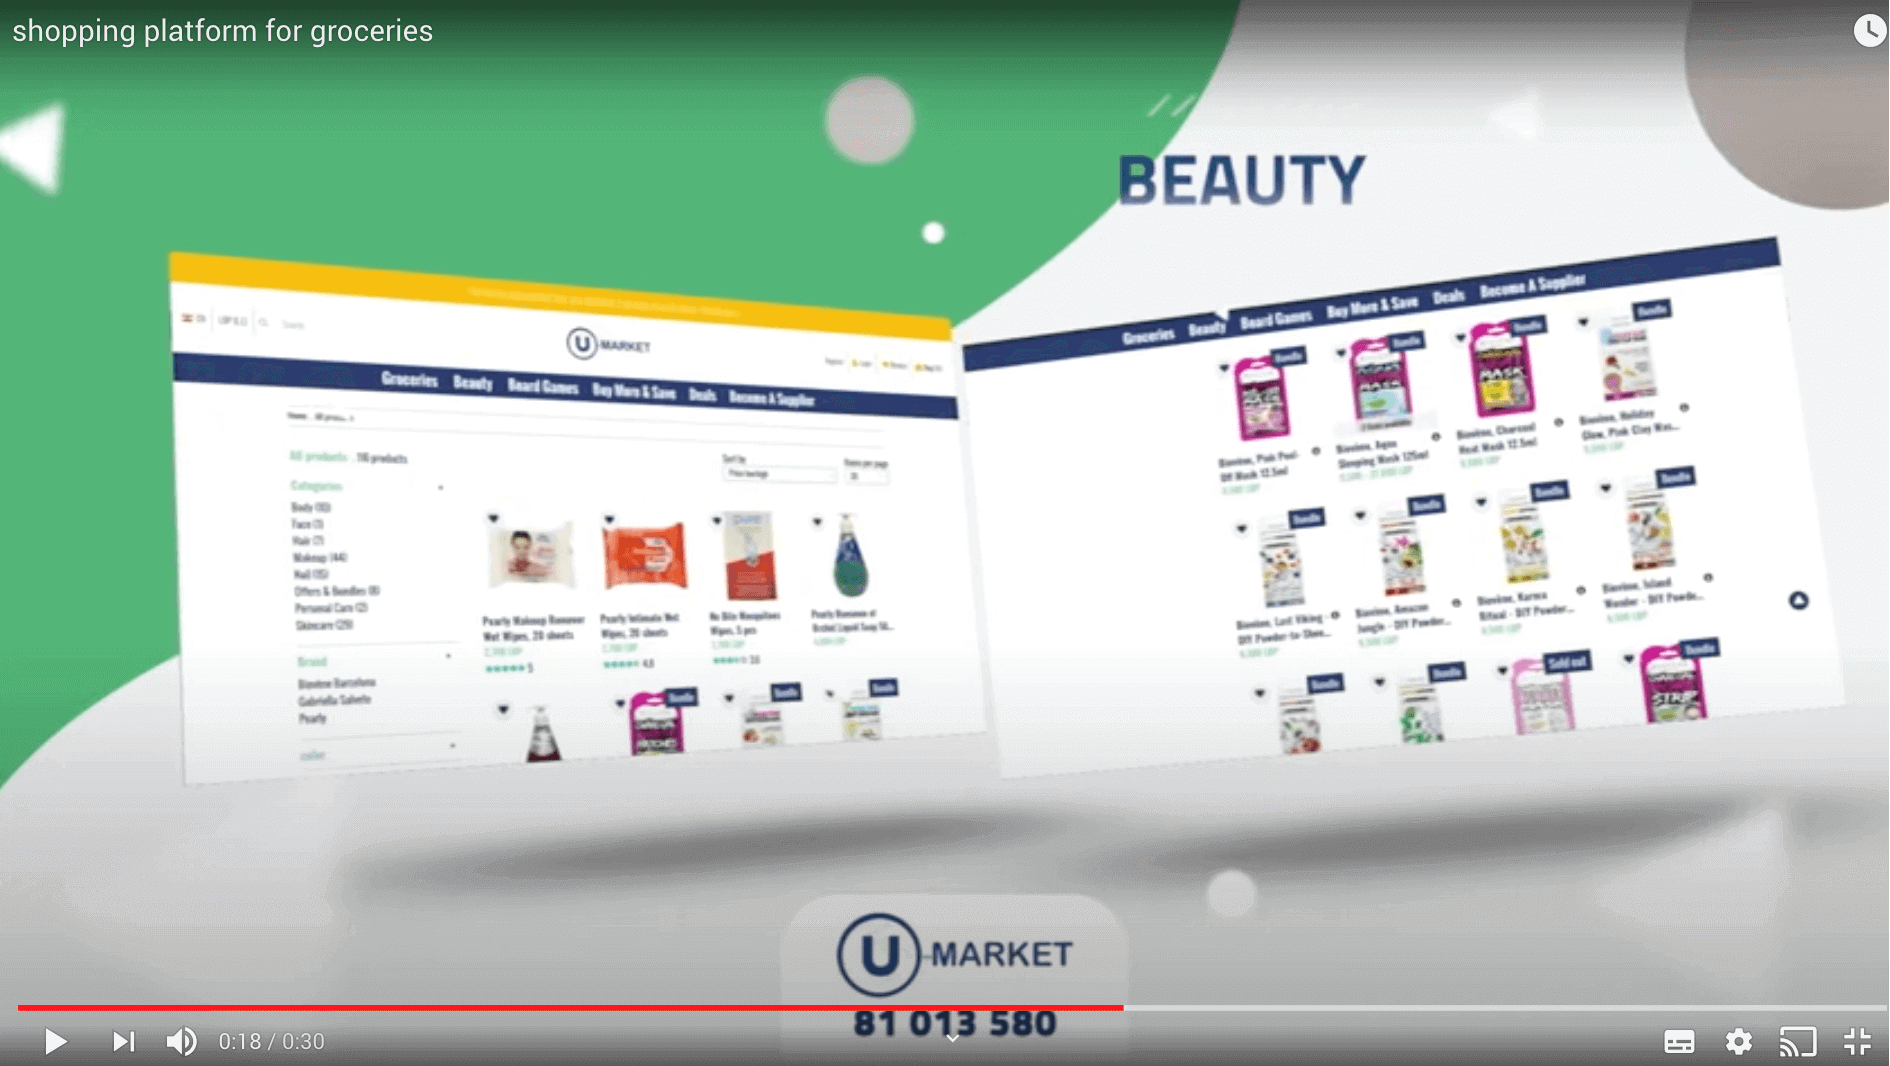Screen dimensions: 1890x1066
Task: Toggle wishlist heart on Pearly Makeup Remover wipes
Action: tap(493, 518)
